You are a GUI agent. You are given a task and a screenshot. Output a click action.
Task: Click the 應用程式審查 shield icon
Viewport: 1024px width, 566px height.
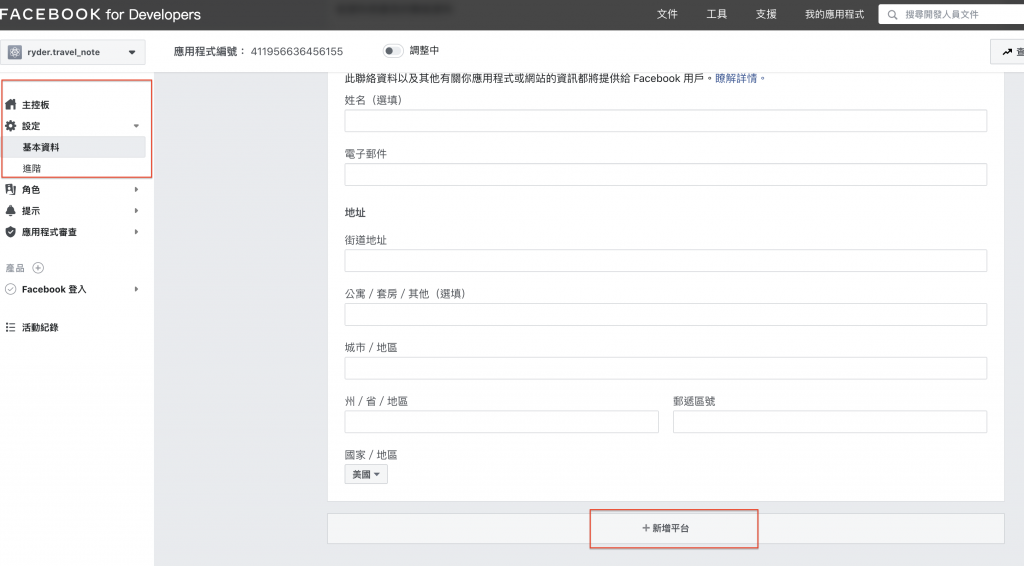tap(10, 232)
